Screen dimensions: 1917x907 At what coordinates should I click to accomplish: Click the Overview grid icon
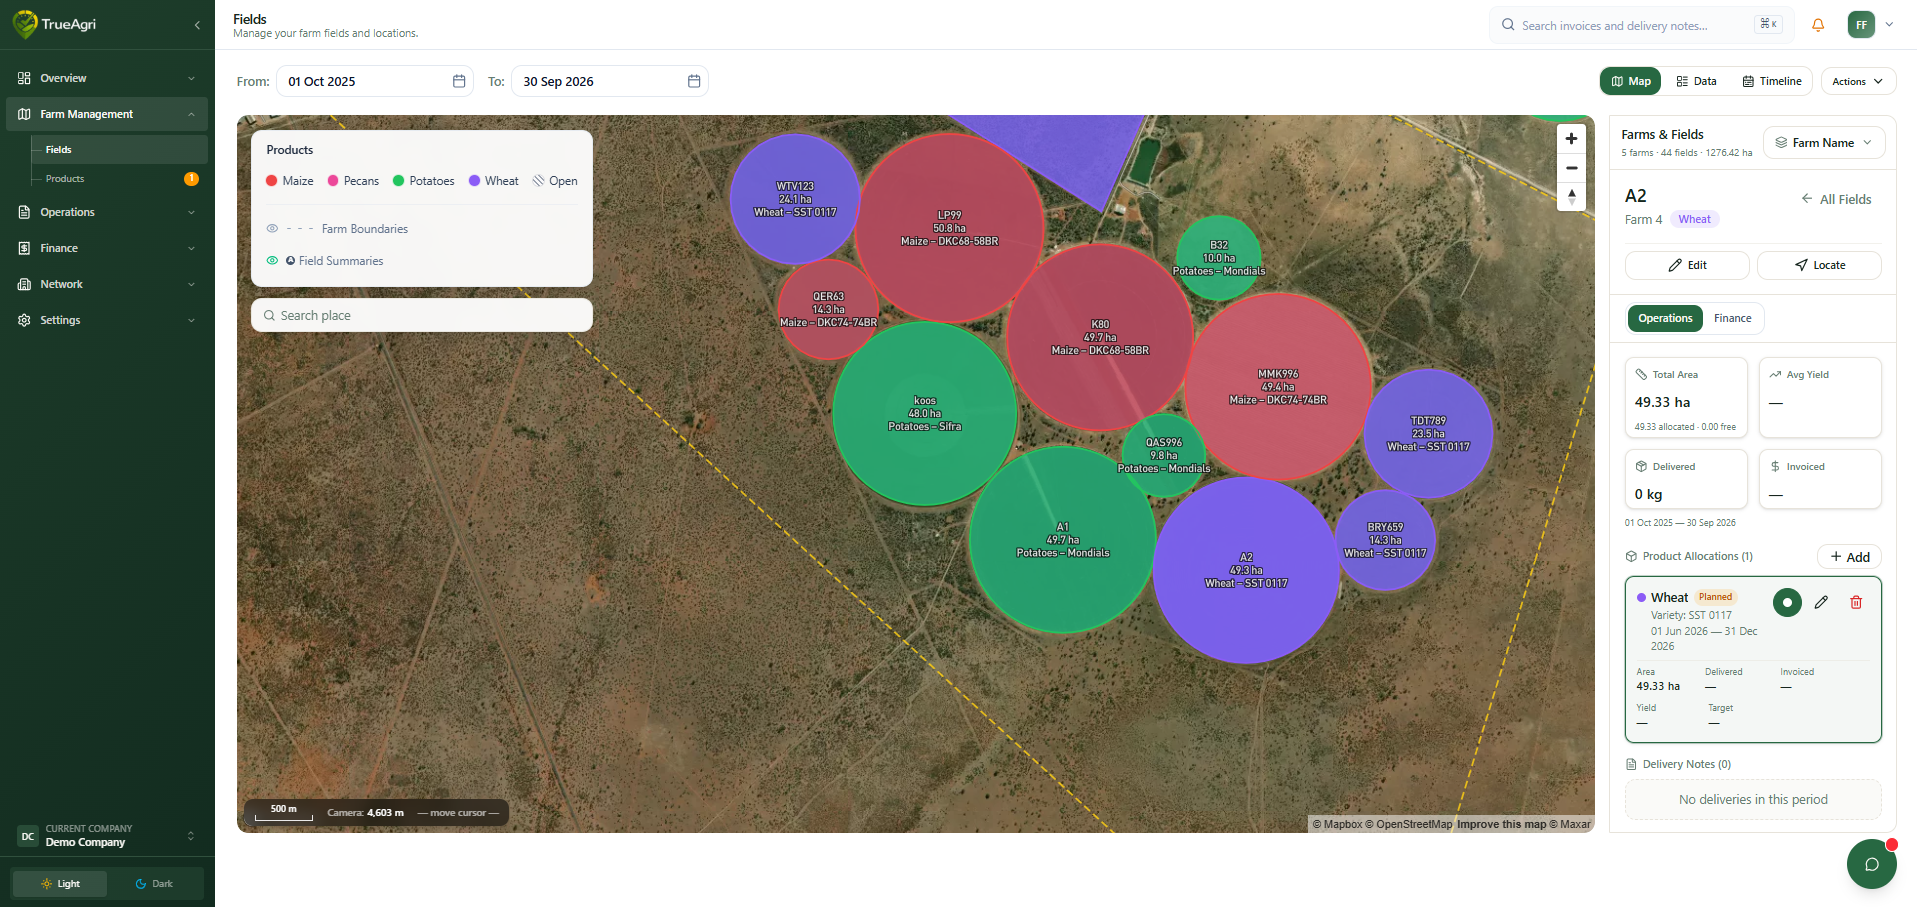click(x=24, y=78)
